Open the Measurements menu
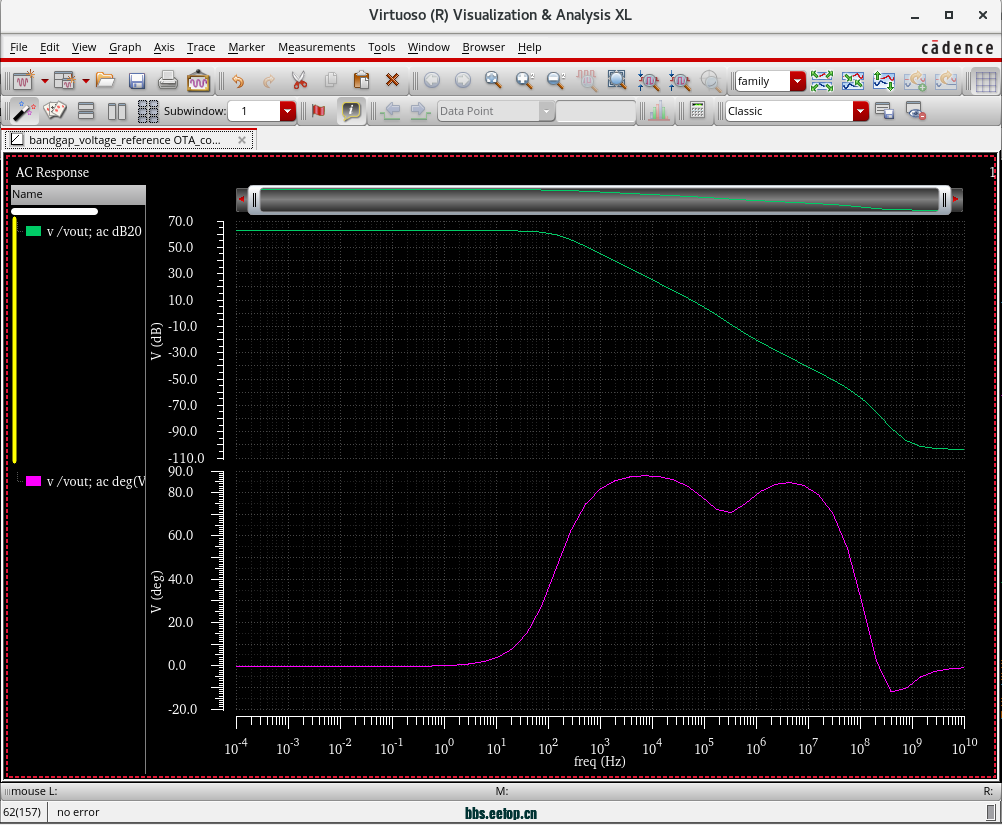 coord(316,47)
